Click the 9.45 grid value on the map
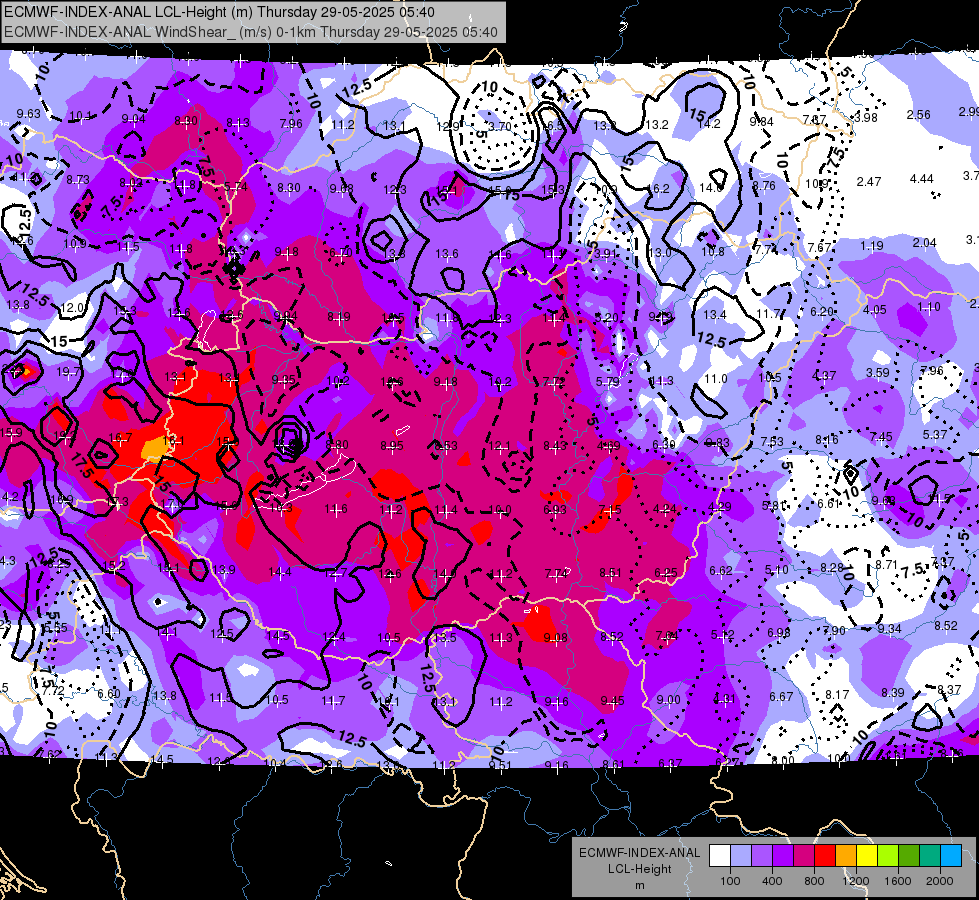Image resolution: width=979 pixels, height=900 pixels. (612, 701)
